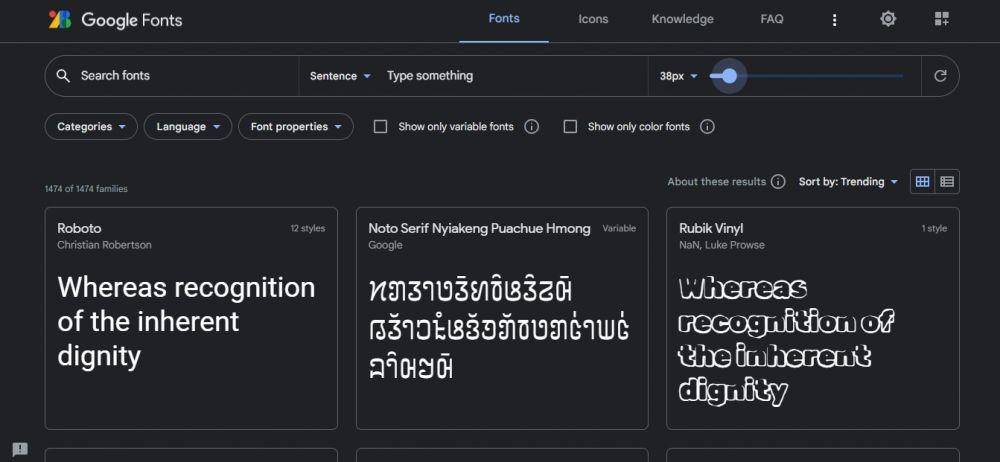The width and height of the screenshot is (1000, 462).
Task: Switch to grid view layout
Action: coord(922,182)
